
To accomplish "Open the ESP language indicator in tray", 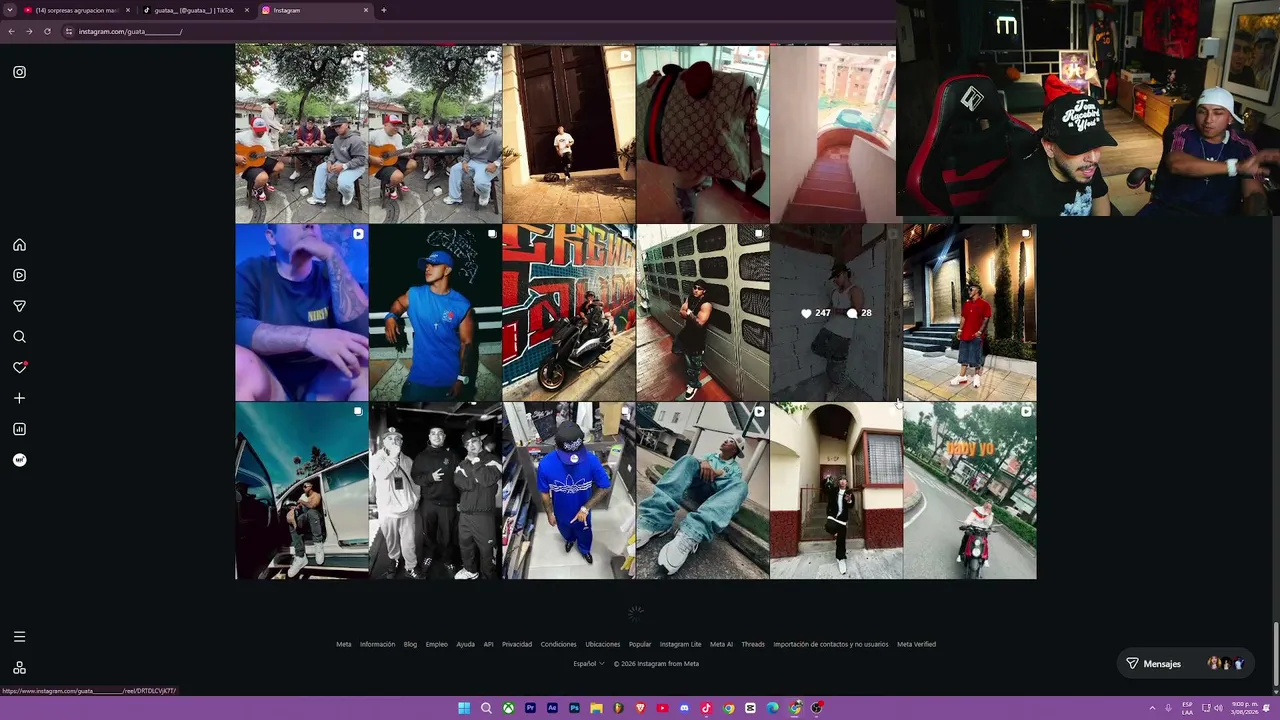I will pos(1187,708).
